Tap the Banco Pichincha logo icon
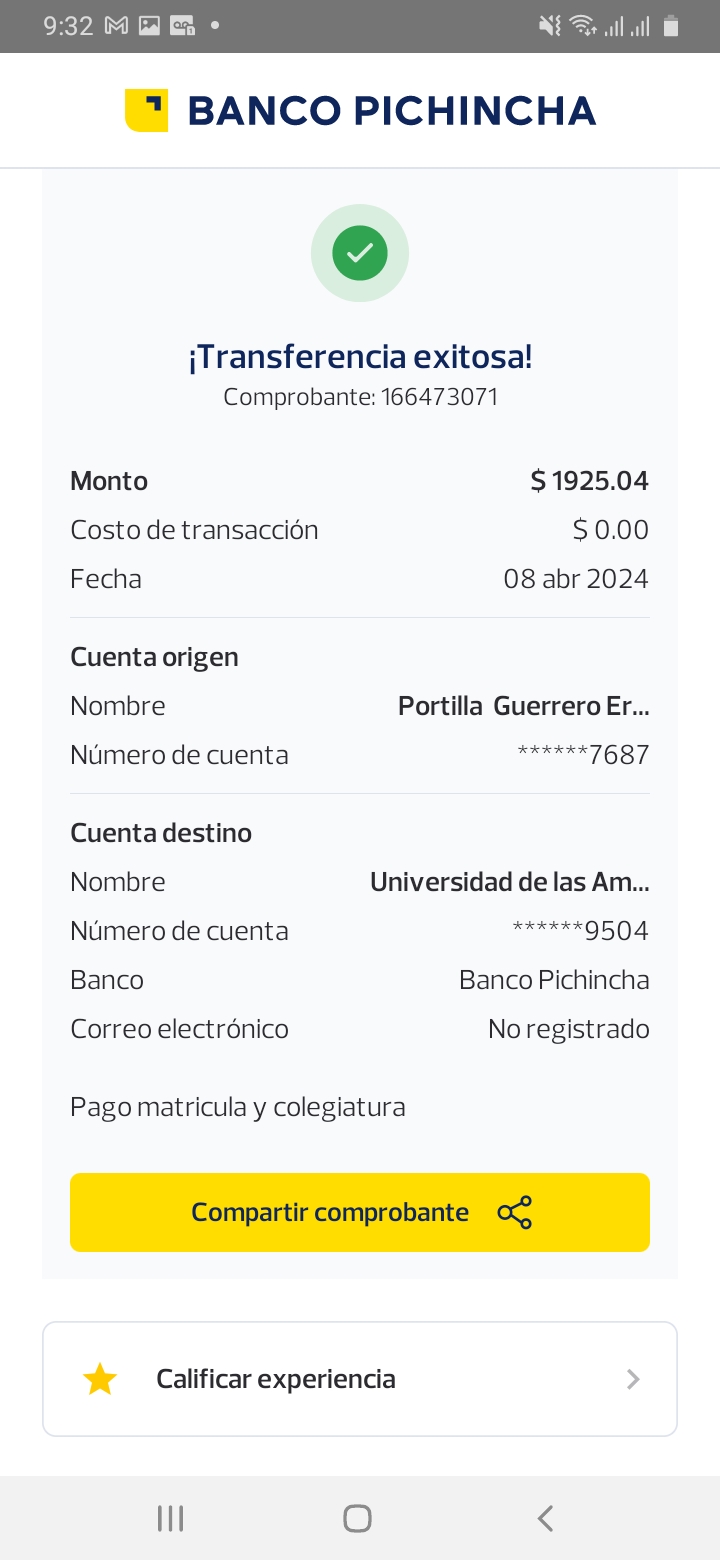Viewport: 720px width, 1560px height. tap(146, 110)
